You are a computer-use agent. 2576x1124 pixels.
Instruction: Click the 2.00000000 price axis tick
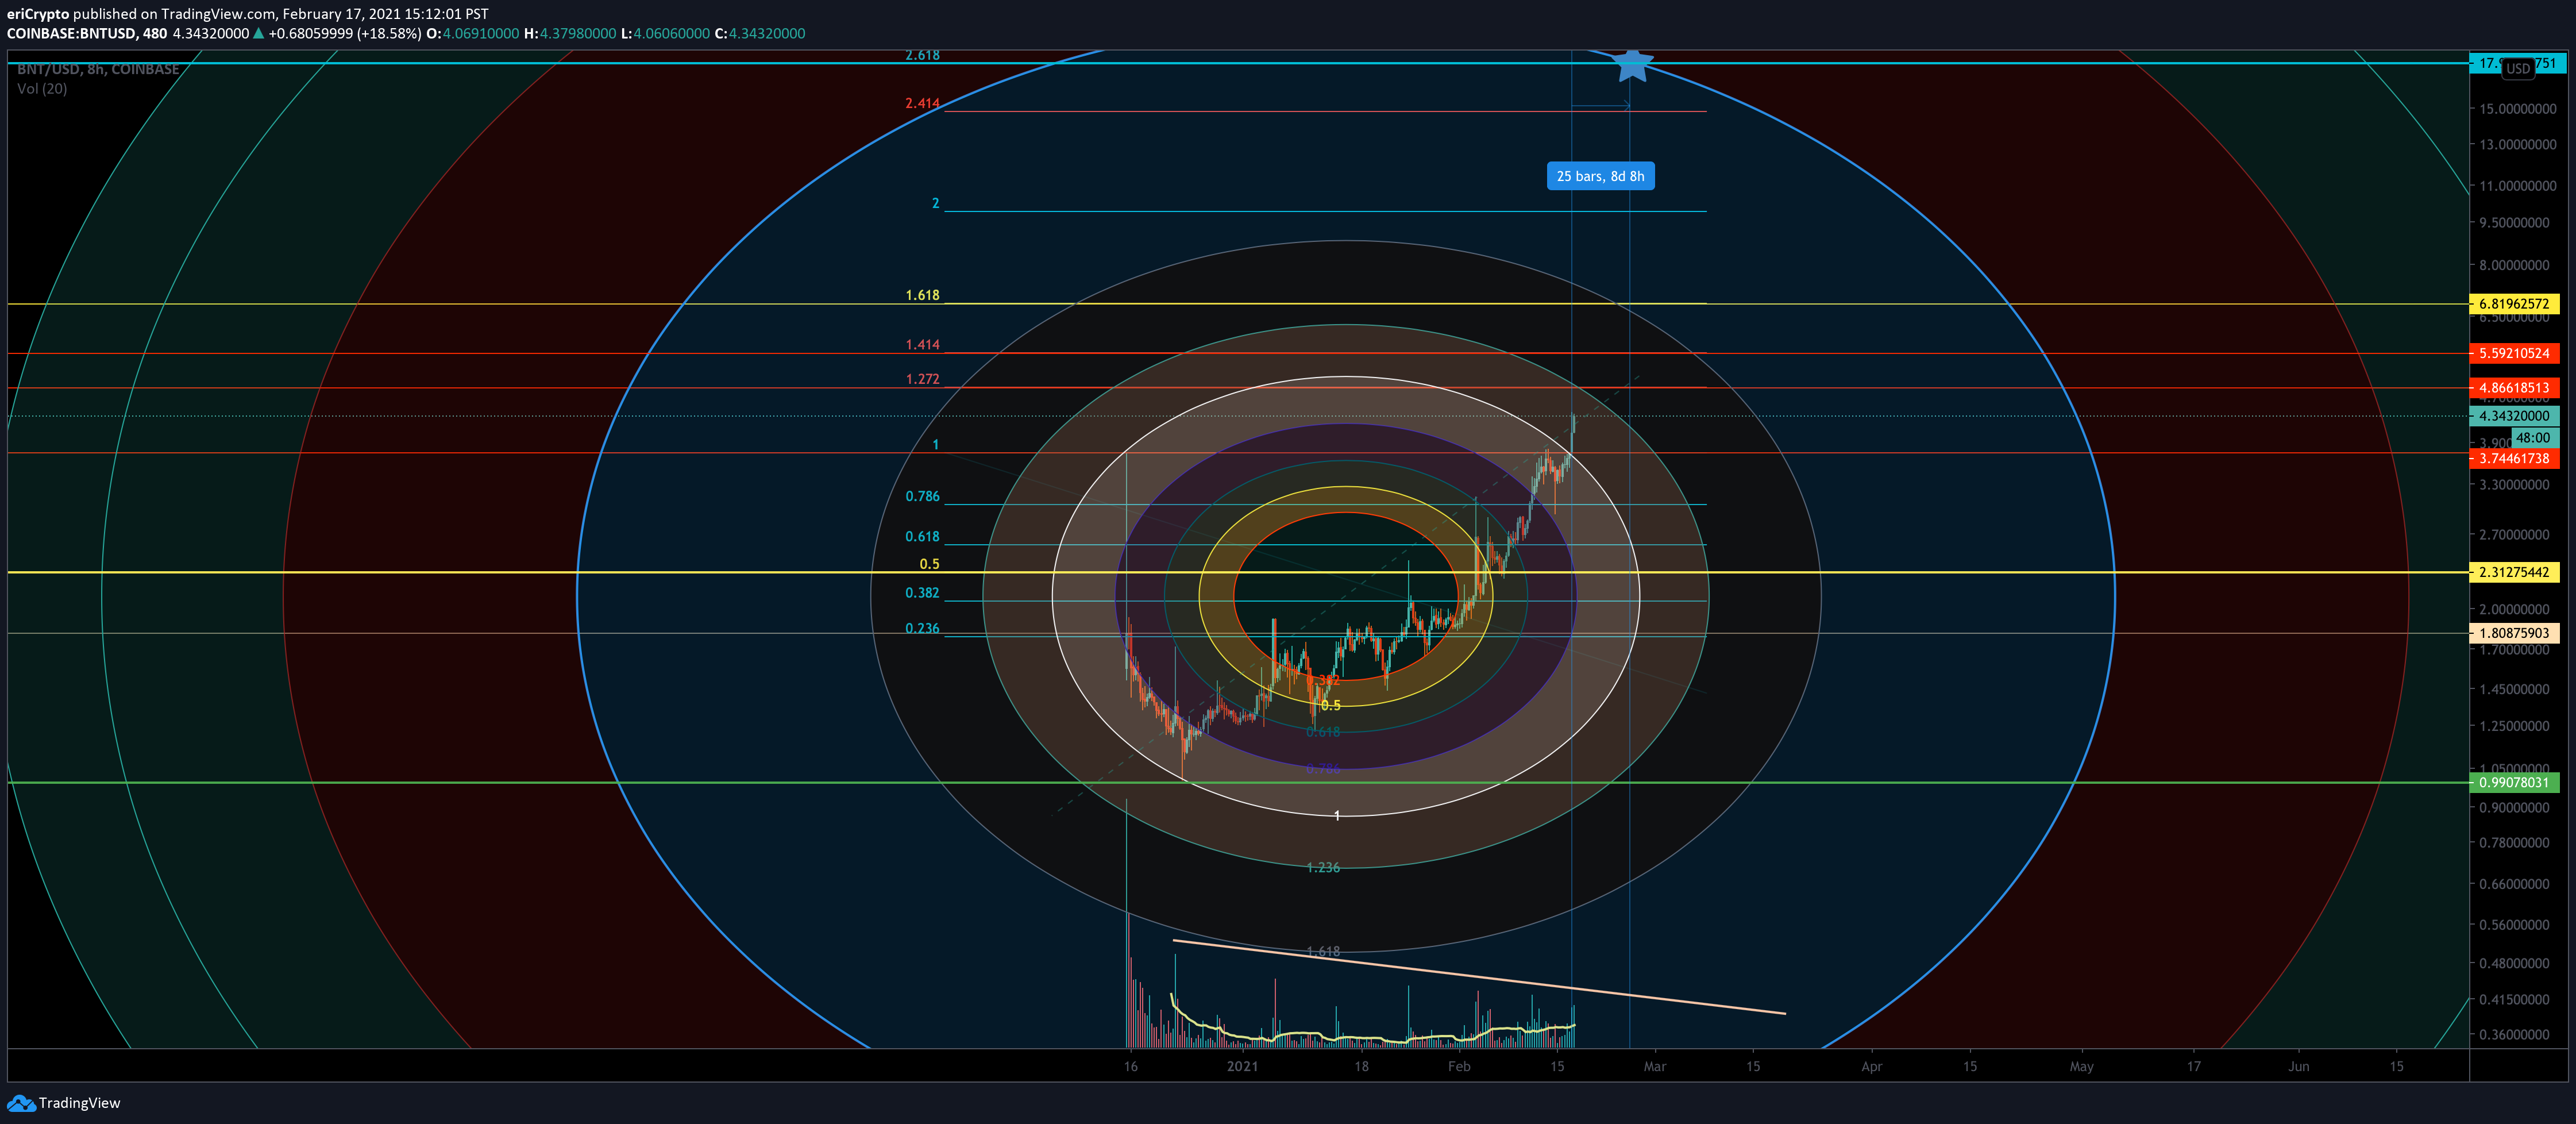coord(2514,609)
